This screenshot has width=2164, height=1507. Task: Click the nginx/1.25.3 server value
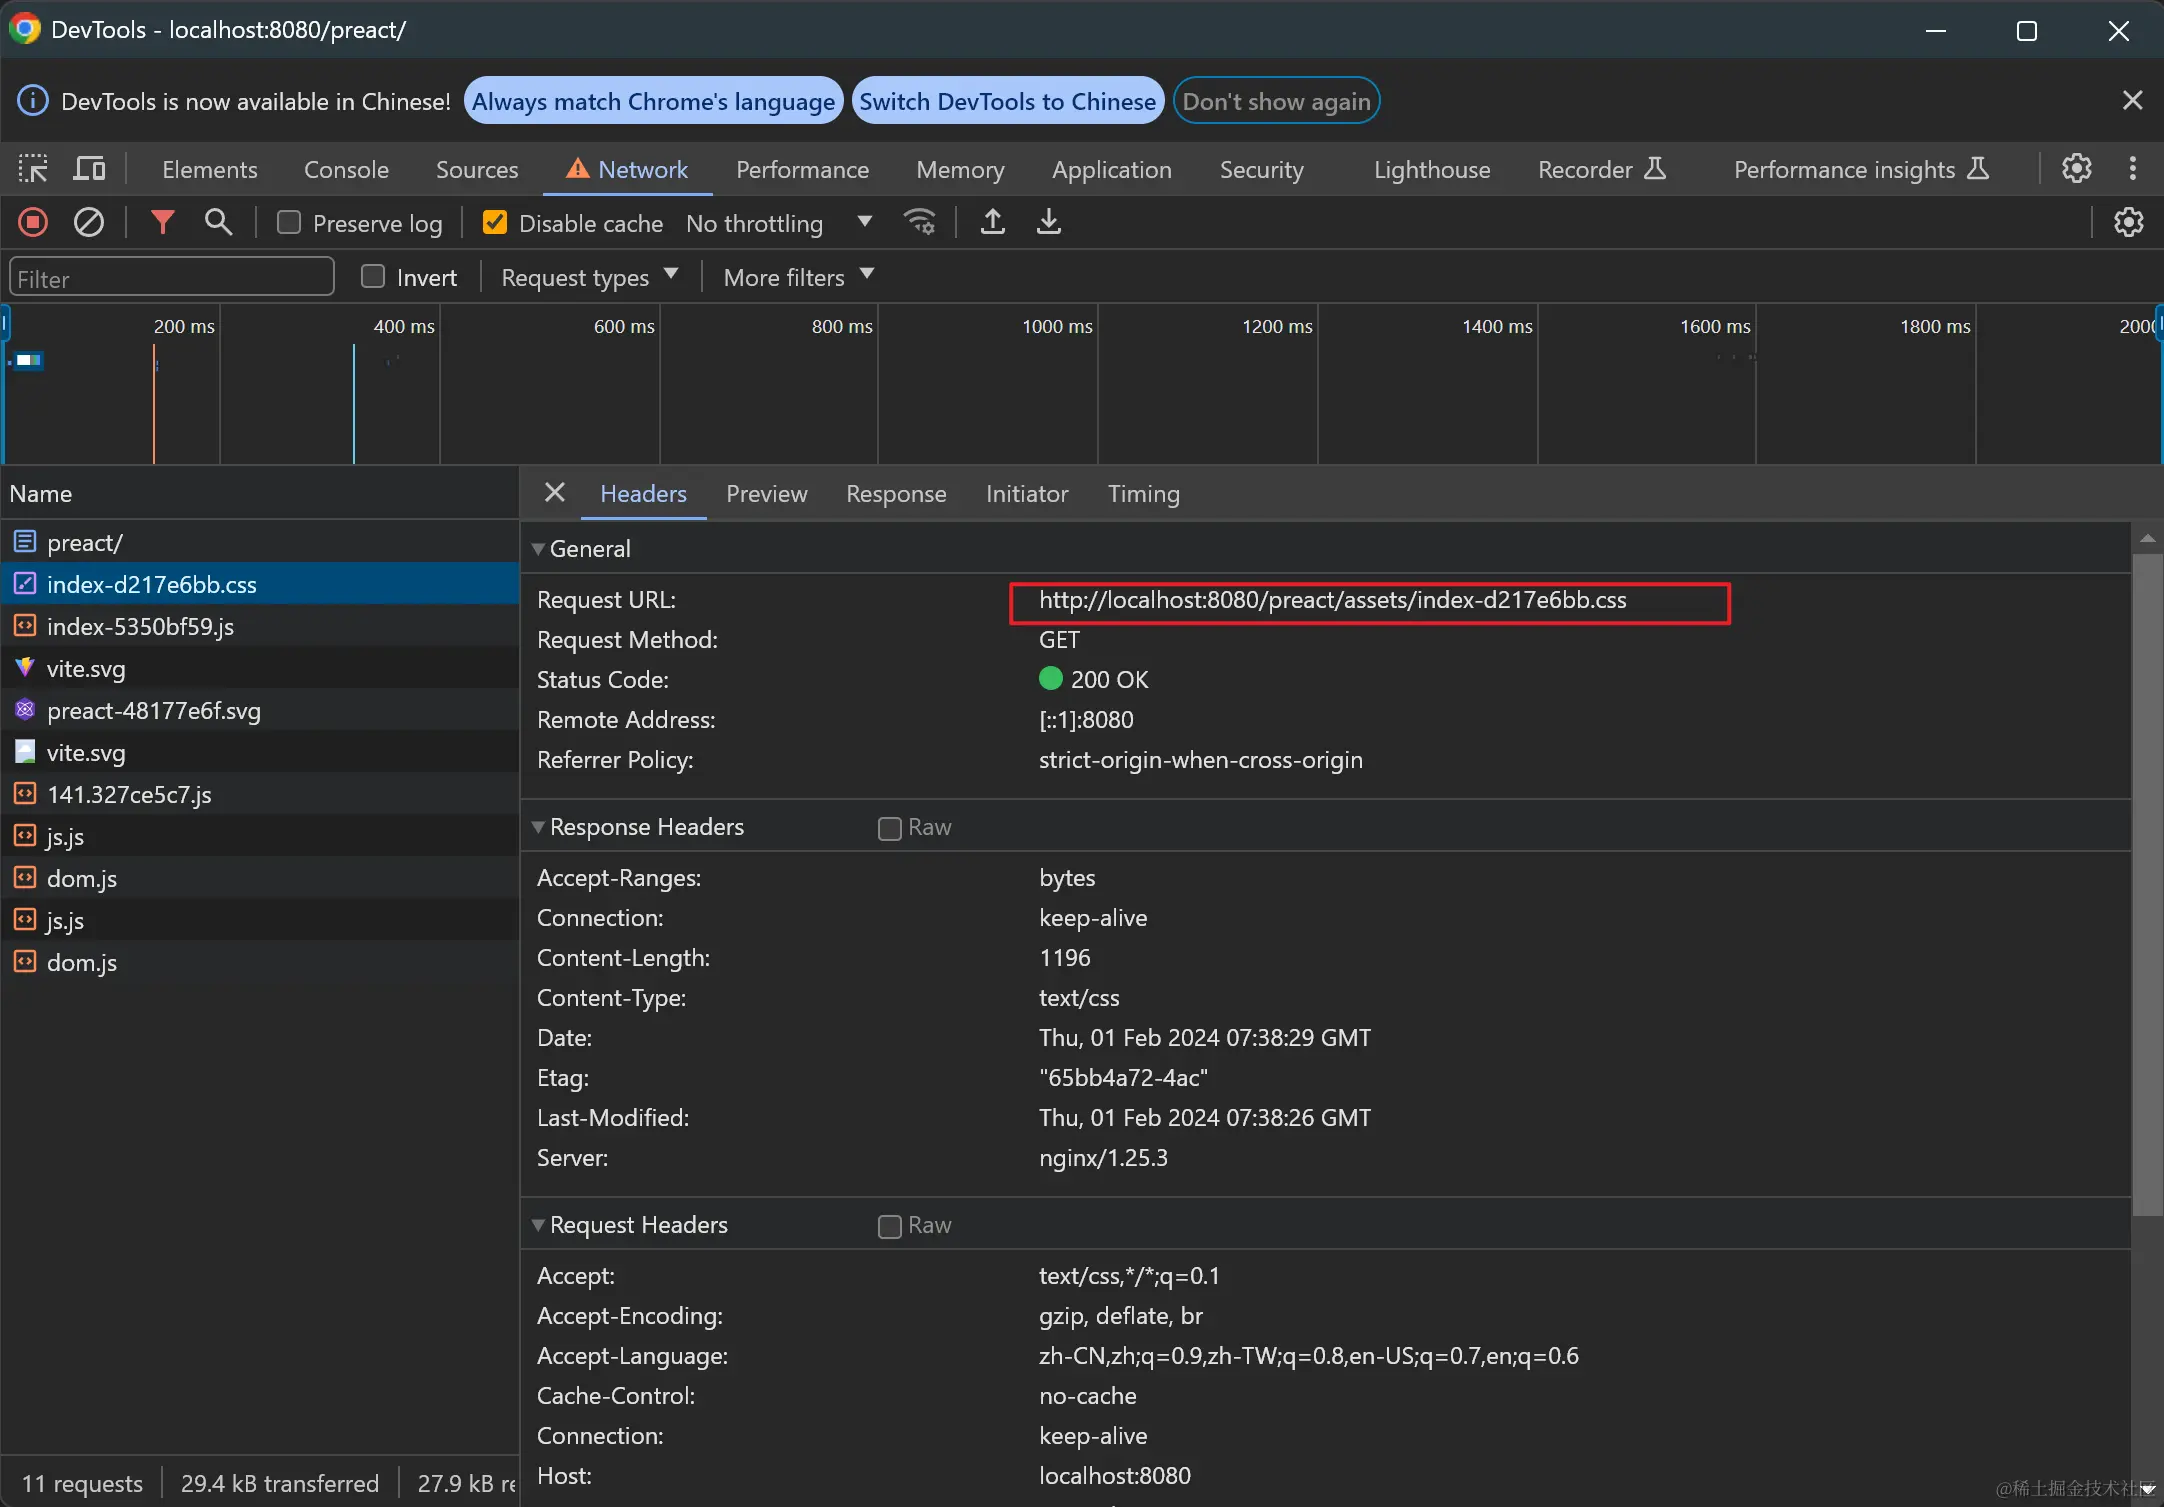point(1103,1158)
